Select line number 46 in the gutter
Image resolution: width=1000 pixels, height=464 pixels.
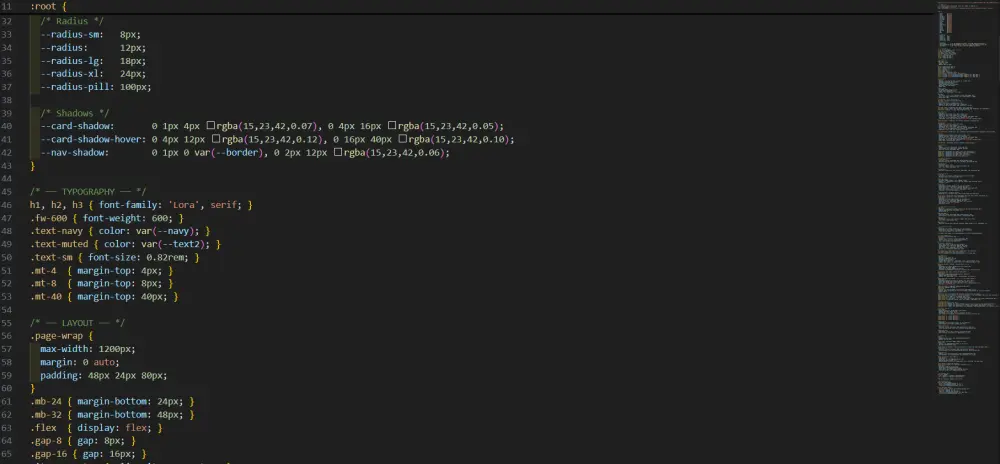(7, 205)
